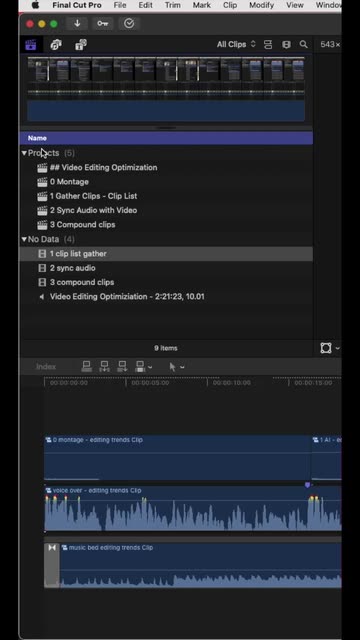Open the All Clips filter dropdown
The height and width of the screenshot is (640, 360).
pos(236,44)
